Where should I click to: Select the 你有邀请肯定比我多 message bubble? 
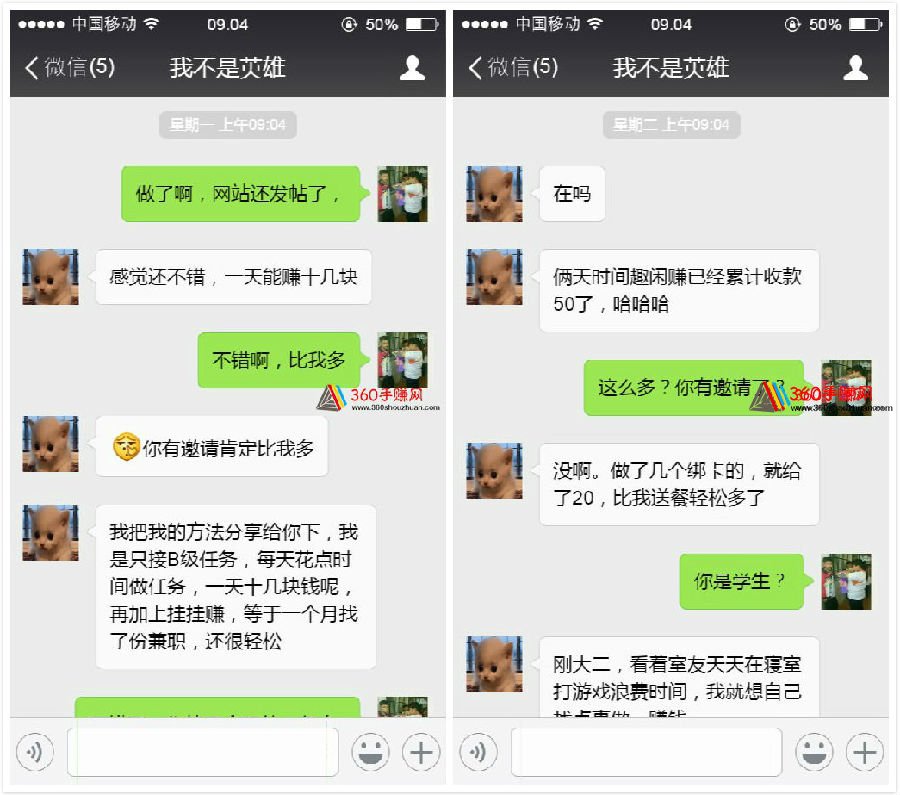pyautogui.click(x=212, y=447)
